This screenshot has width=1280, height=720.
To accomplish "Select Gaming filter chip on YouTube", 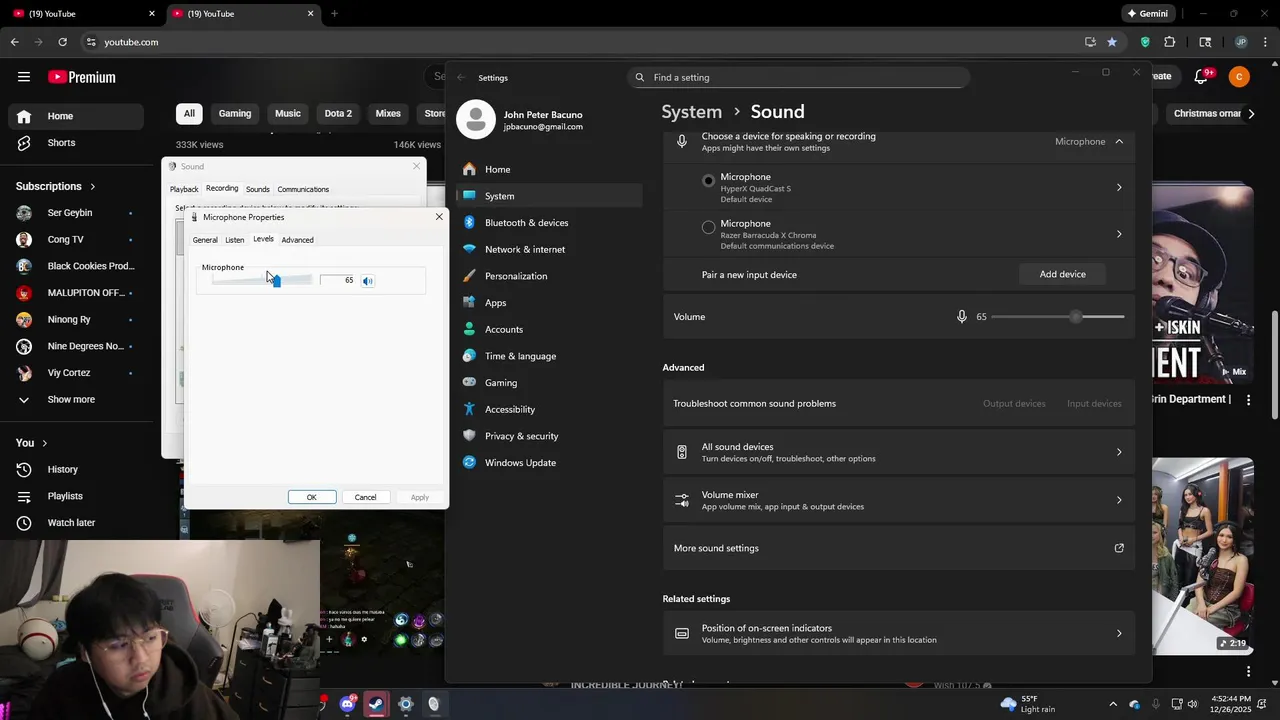I will pos(235,114).
